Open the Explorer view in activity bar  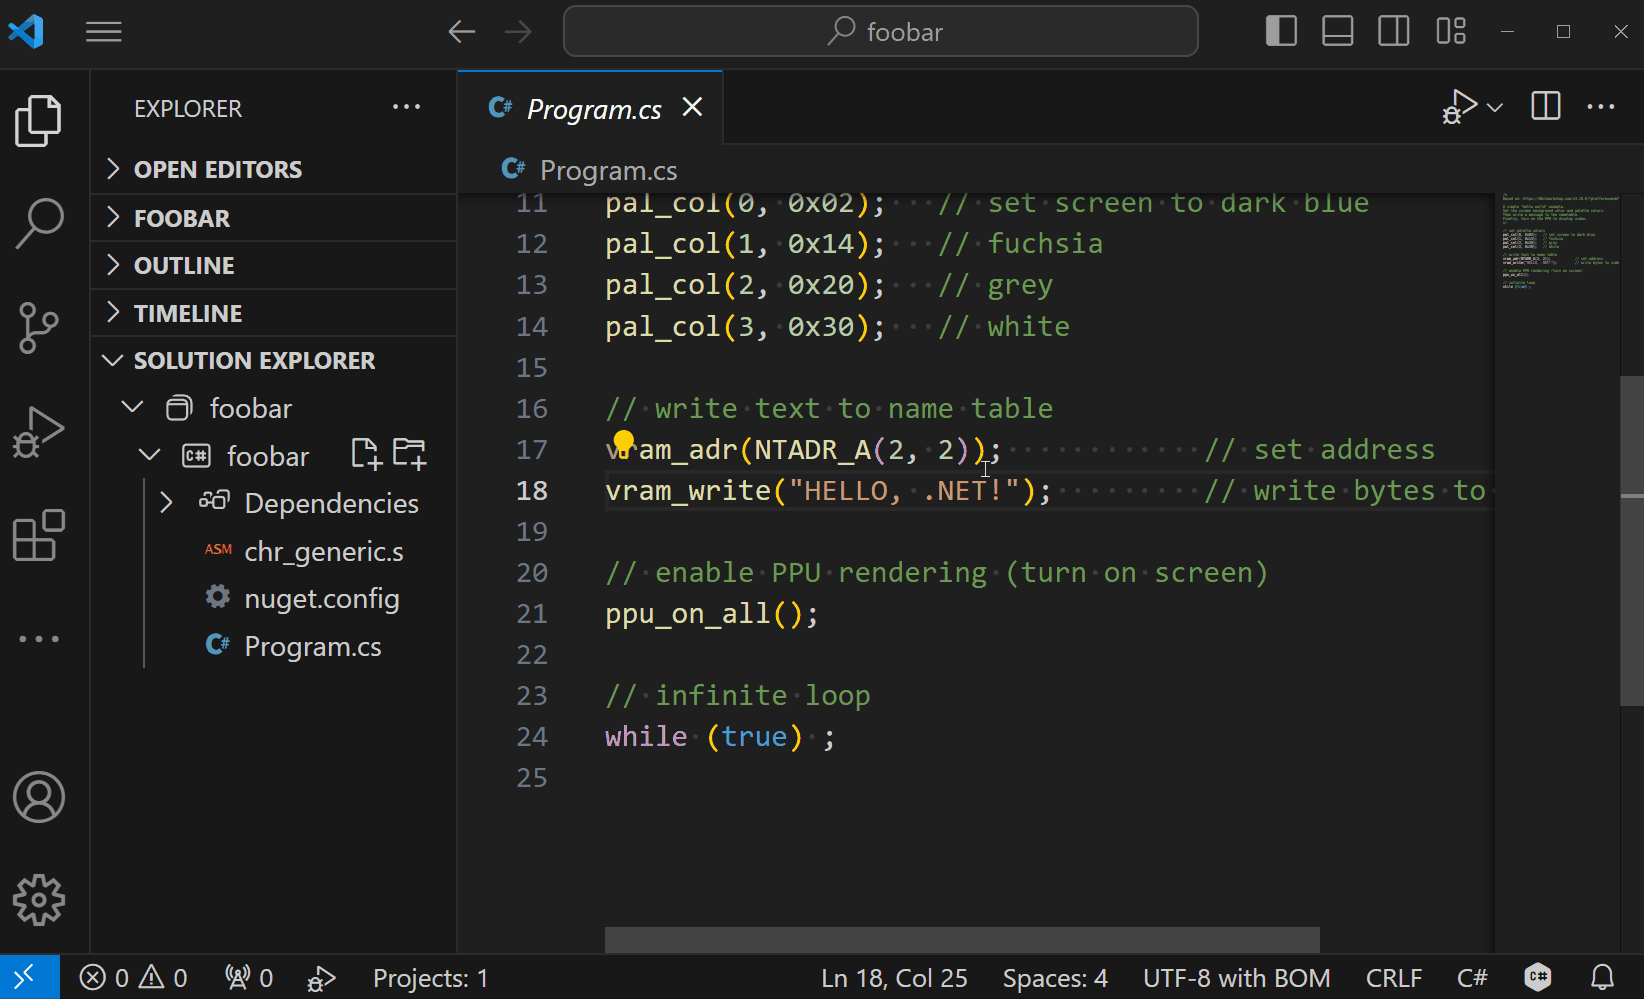point(39,121)
